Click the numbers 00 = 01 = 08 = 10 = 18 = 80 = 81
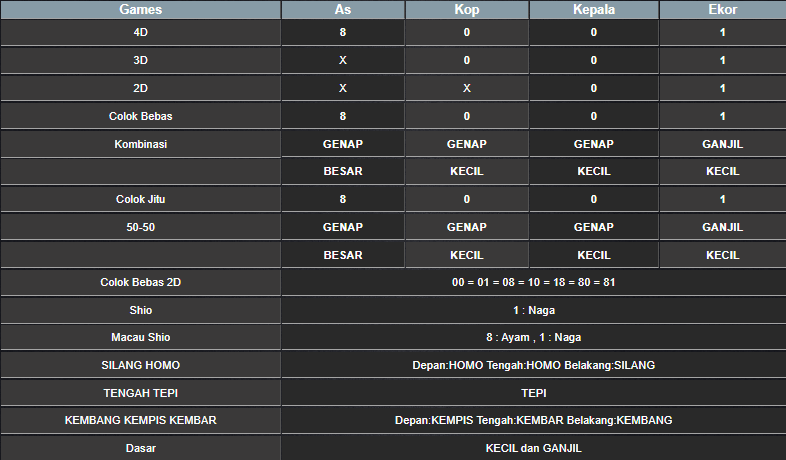The height and width of the screenshot is (460, 786). pos(533,283)
